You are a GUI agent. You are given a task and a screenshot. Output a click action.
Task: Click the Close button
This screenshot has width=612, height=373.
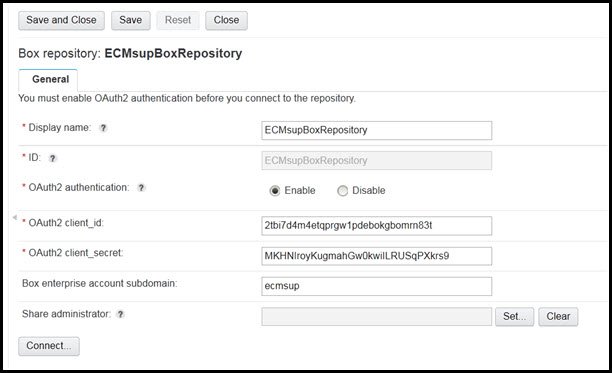226,20
